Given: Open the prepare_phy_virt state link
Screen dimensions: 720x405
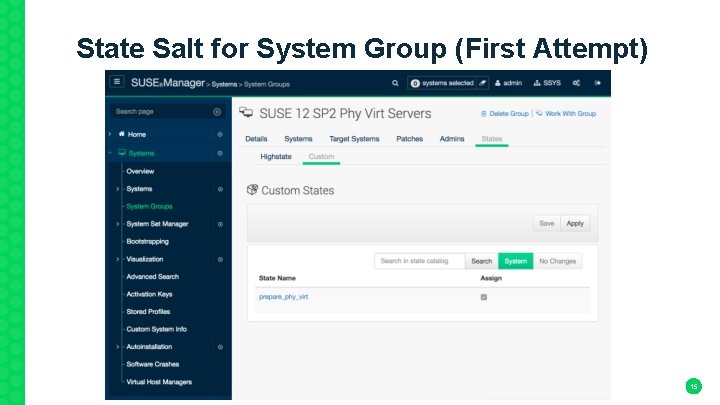Looking at the screenshot, I should (x=283, y=297).
